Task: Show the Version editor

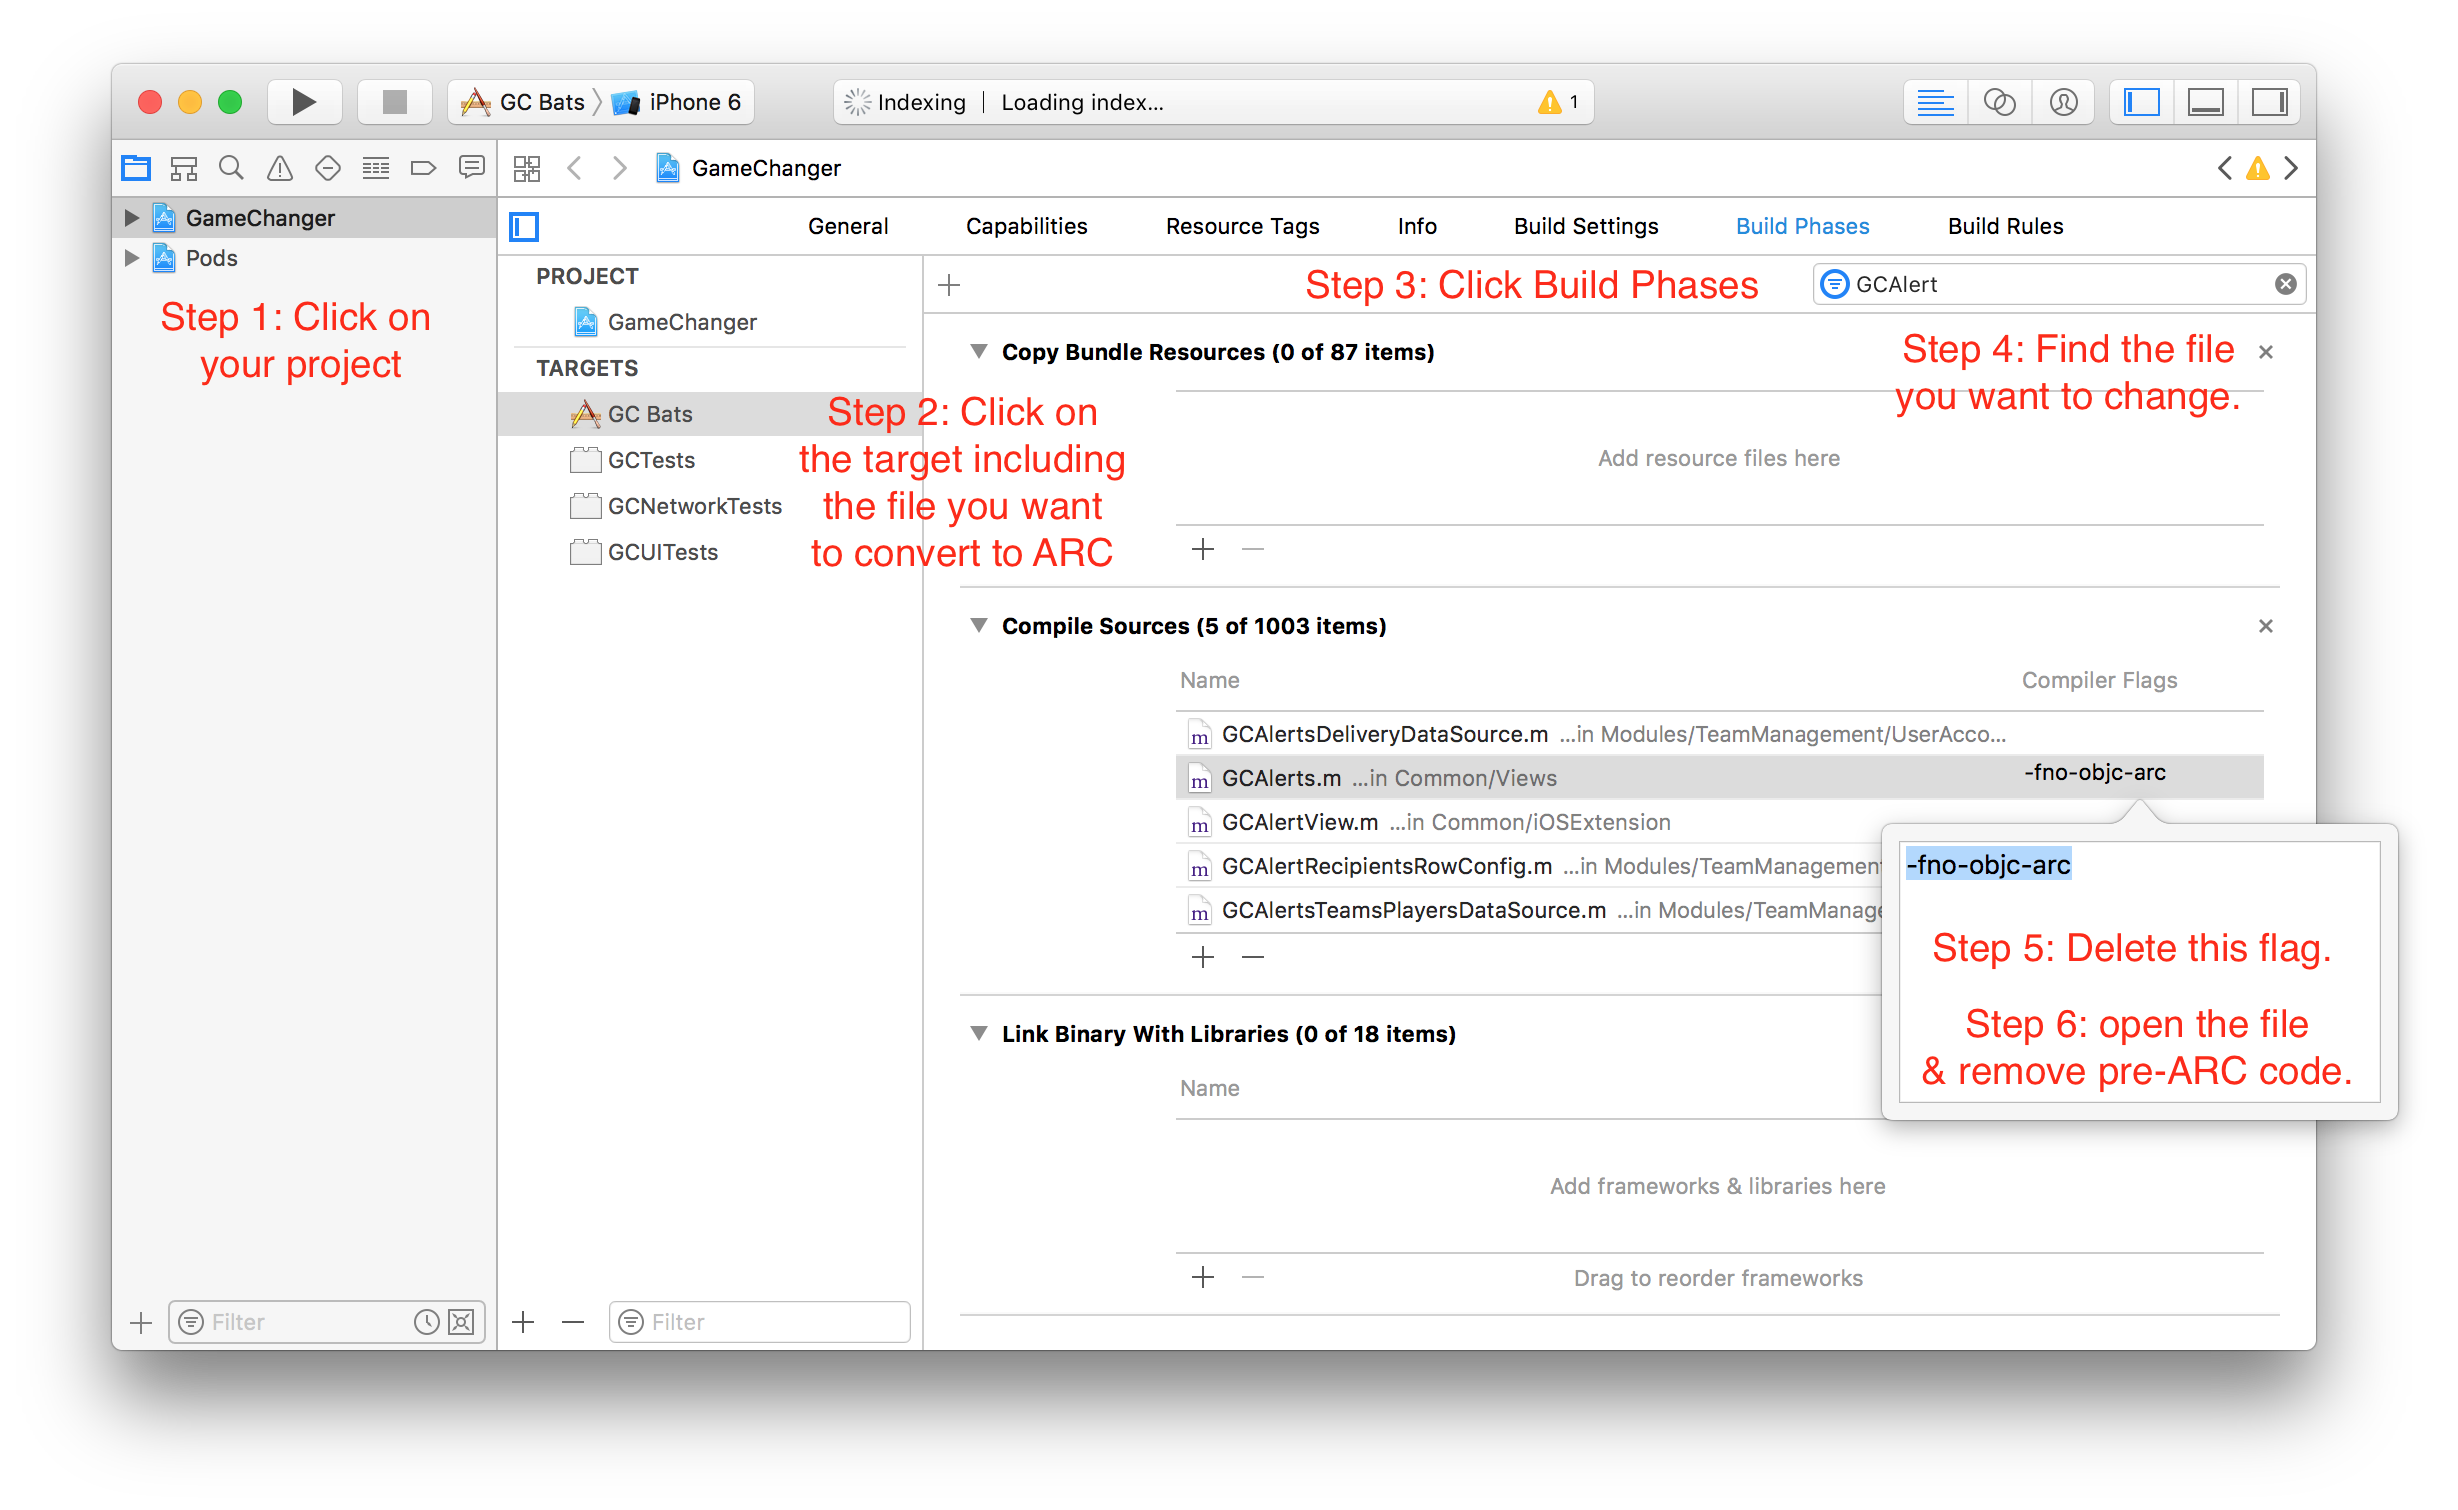Action: pyautogui.click(x=2063, y=102)
